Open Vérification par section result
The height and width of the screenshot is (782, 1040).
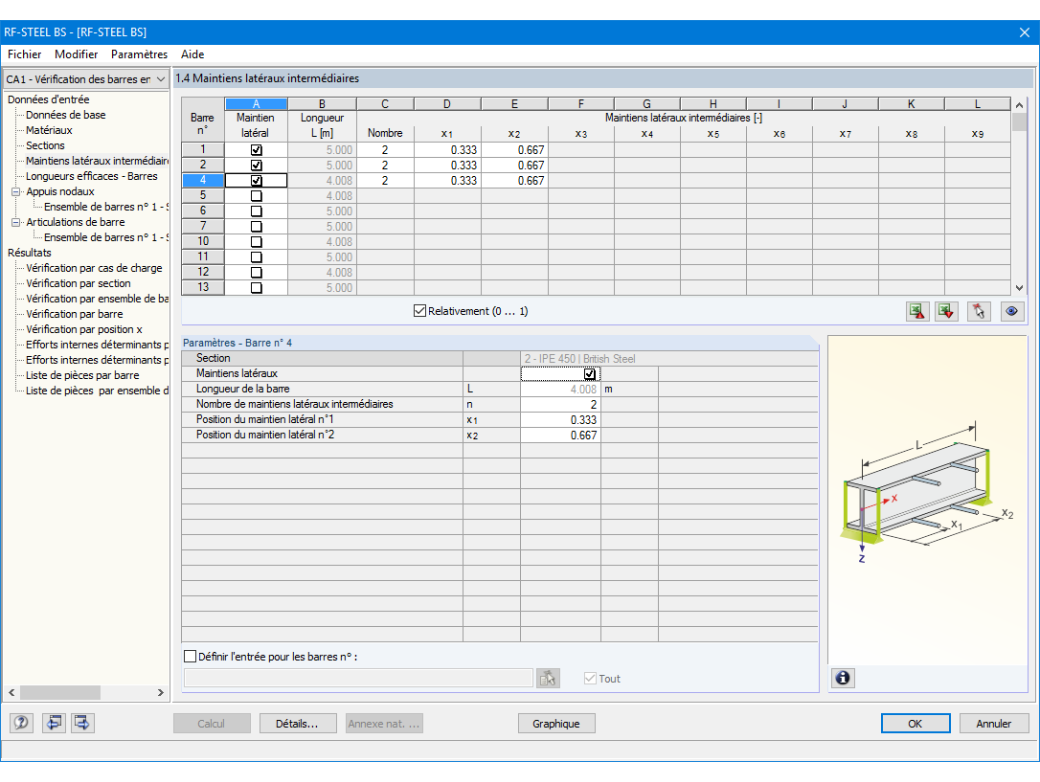tap(78, 284)
